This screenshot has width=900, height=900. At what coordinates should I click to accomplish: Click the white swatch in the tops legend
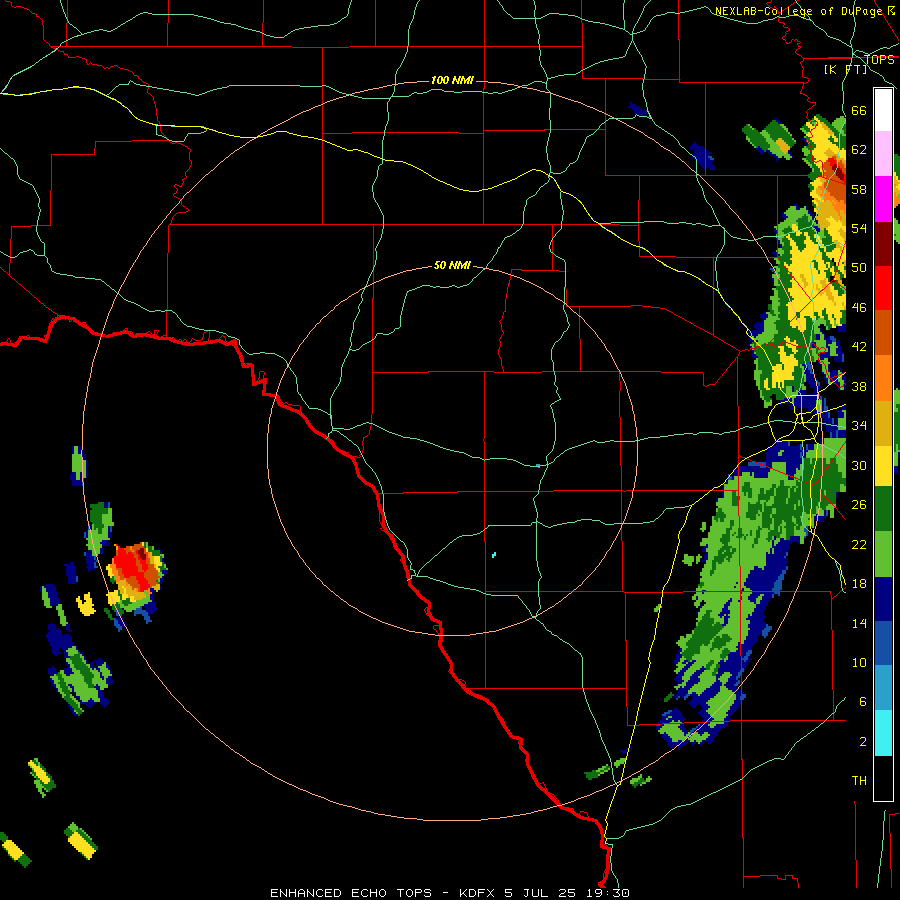[x=883, y=110]
